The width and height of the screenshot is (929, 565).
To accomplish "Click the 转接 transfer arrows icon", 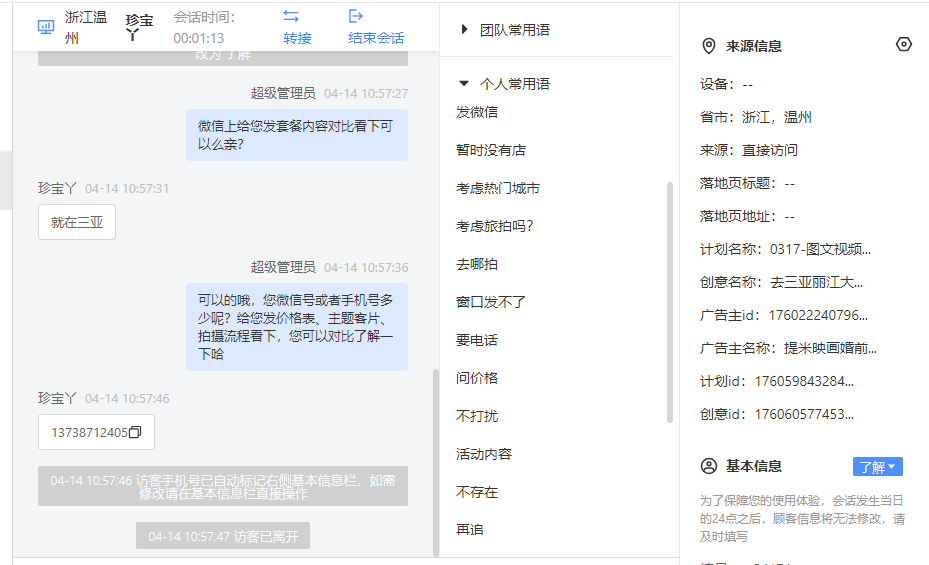I will pyautogui.click(x=291, y=16).
